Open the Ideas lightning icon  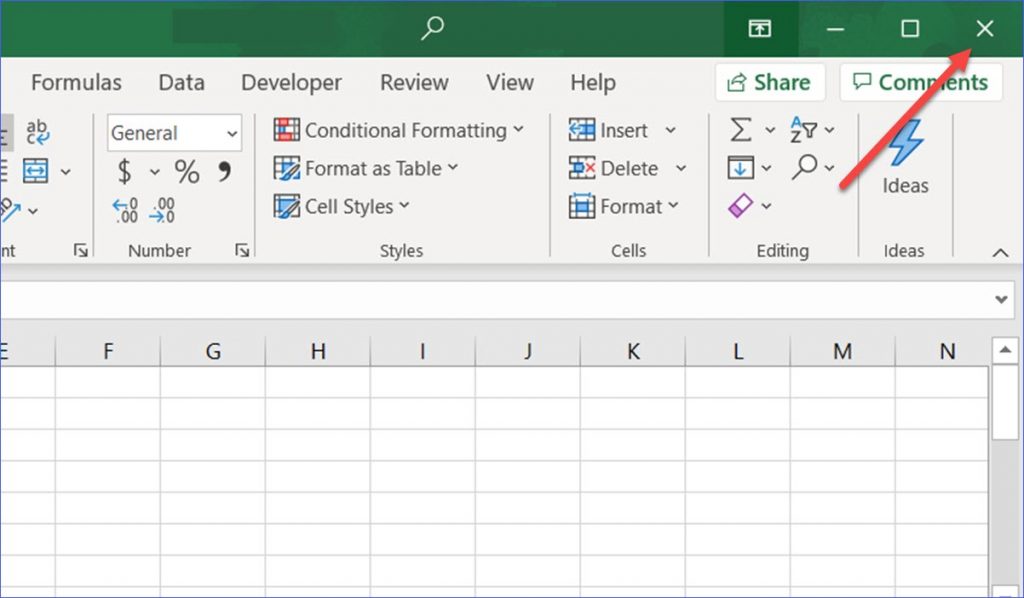coord(905,145)
